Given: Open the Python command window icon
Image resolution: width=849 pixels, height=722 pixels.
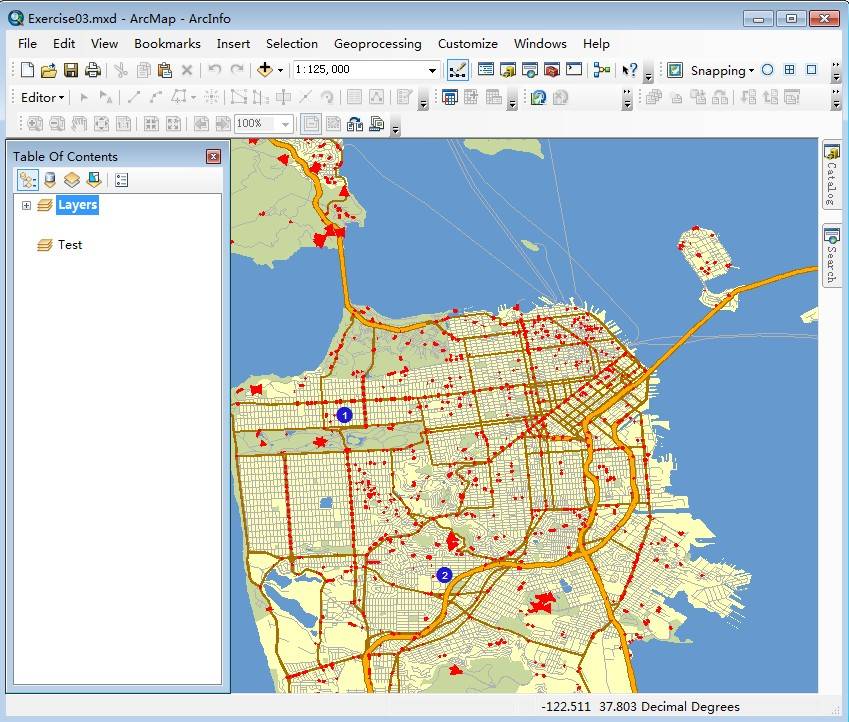Looking at the screenshot, I should [574, 69].
